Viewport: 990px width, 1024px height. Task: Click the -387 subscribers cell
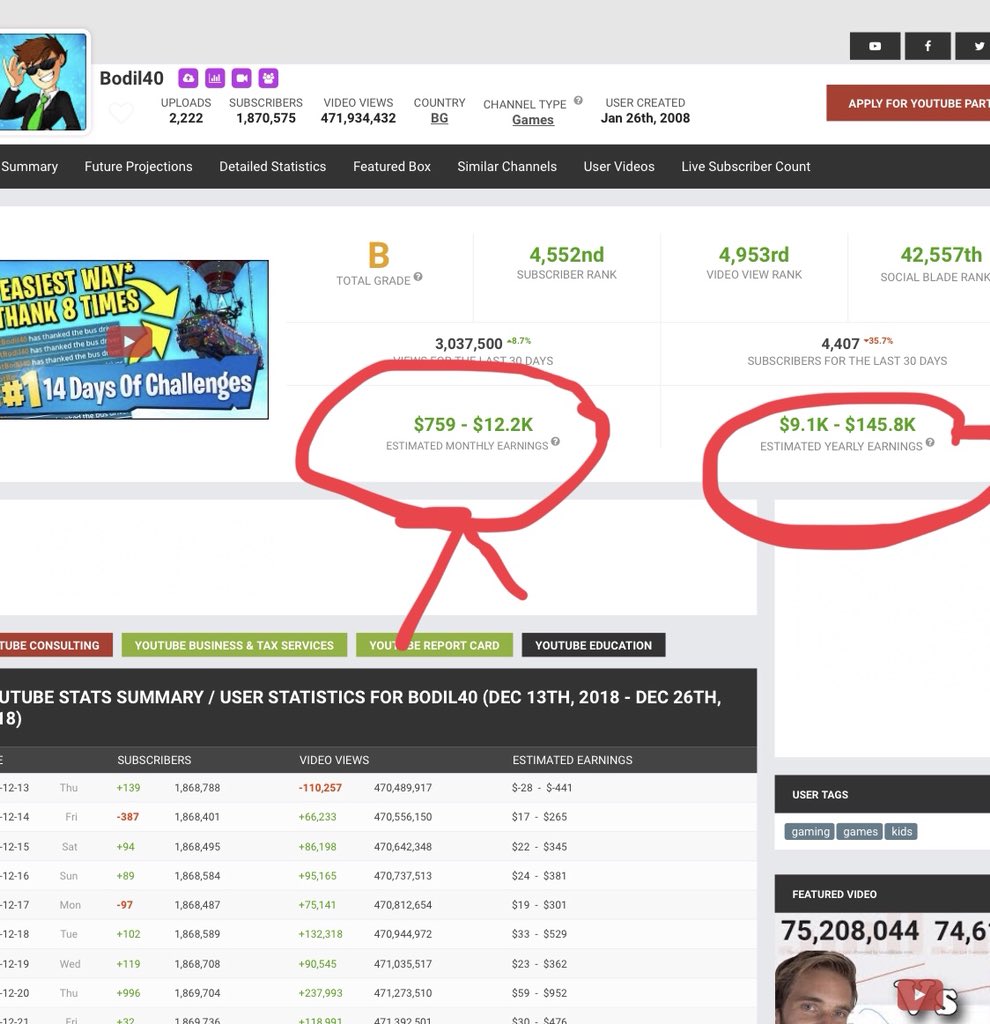pyautogui.click(x=127, y=817)
